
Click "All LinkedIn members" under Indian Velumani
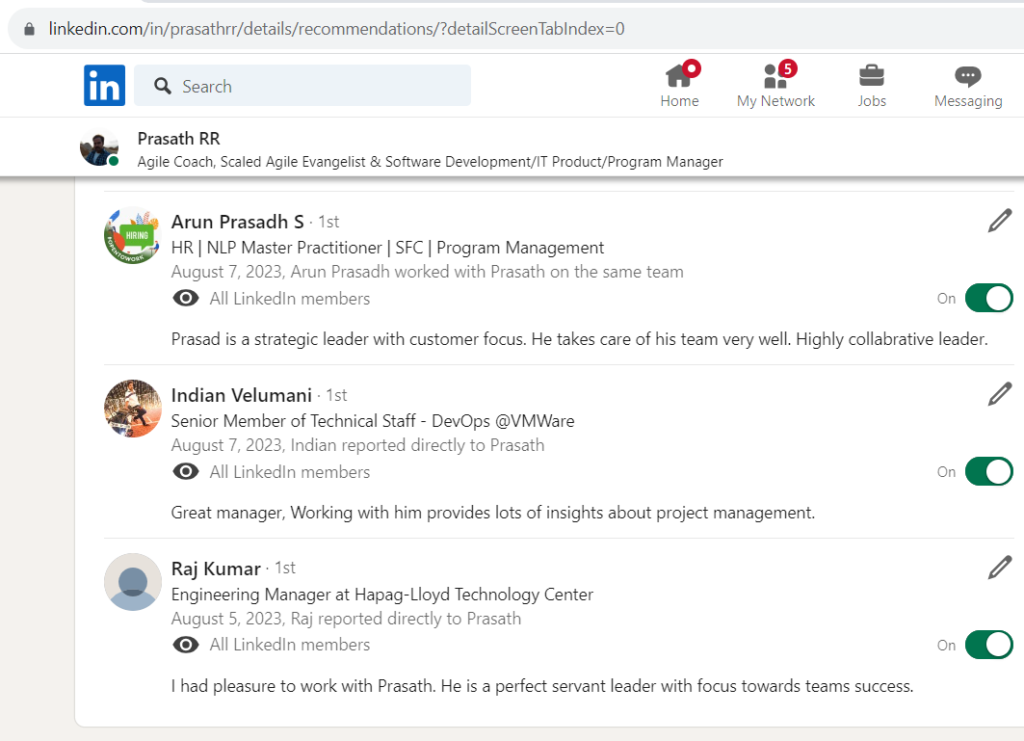tap(290, 471)
